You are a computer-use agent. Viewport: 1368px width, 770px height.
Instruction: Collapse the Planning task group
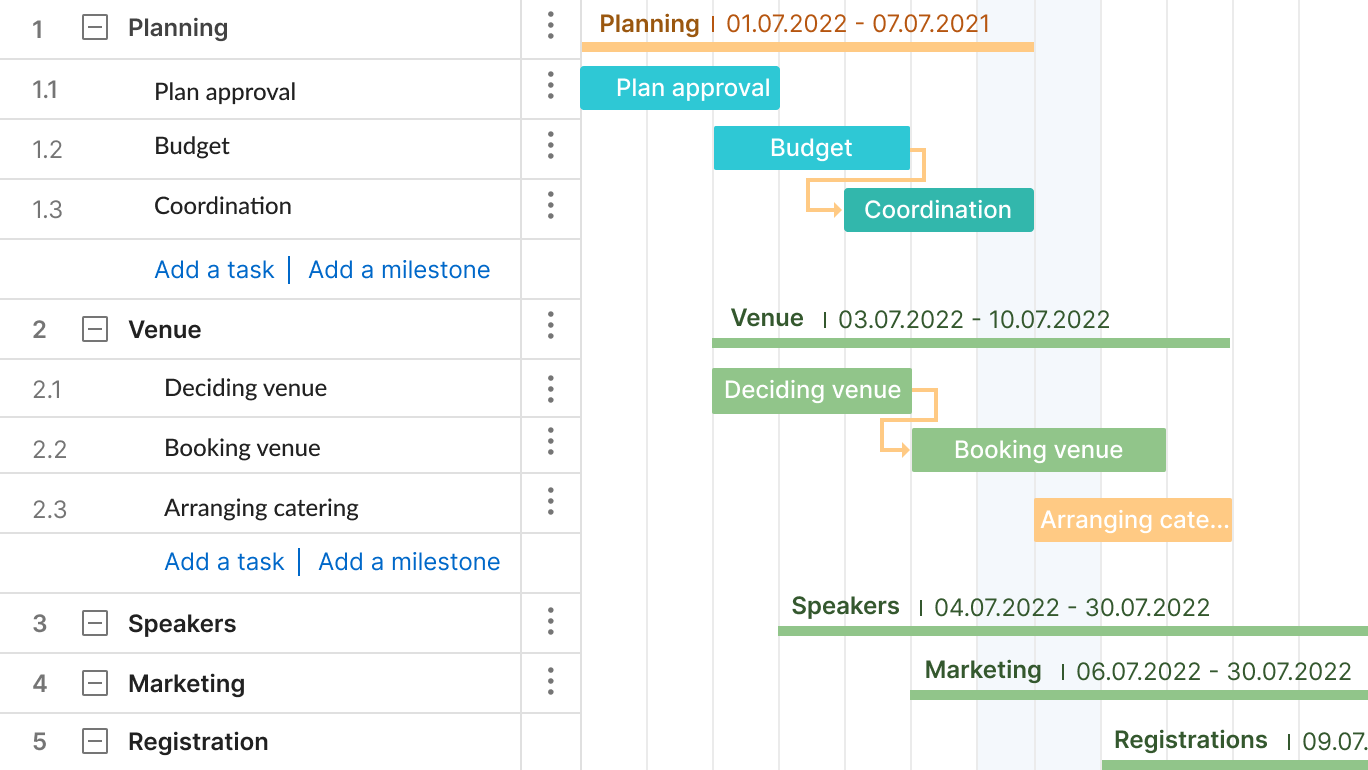coord(94,27)
